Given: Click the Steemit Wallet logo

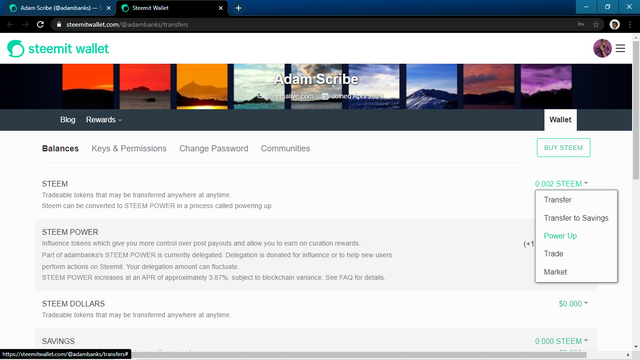Looking at the screenshot, I should [x=58, y=49].
